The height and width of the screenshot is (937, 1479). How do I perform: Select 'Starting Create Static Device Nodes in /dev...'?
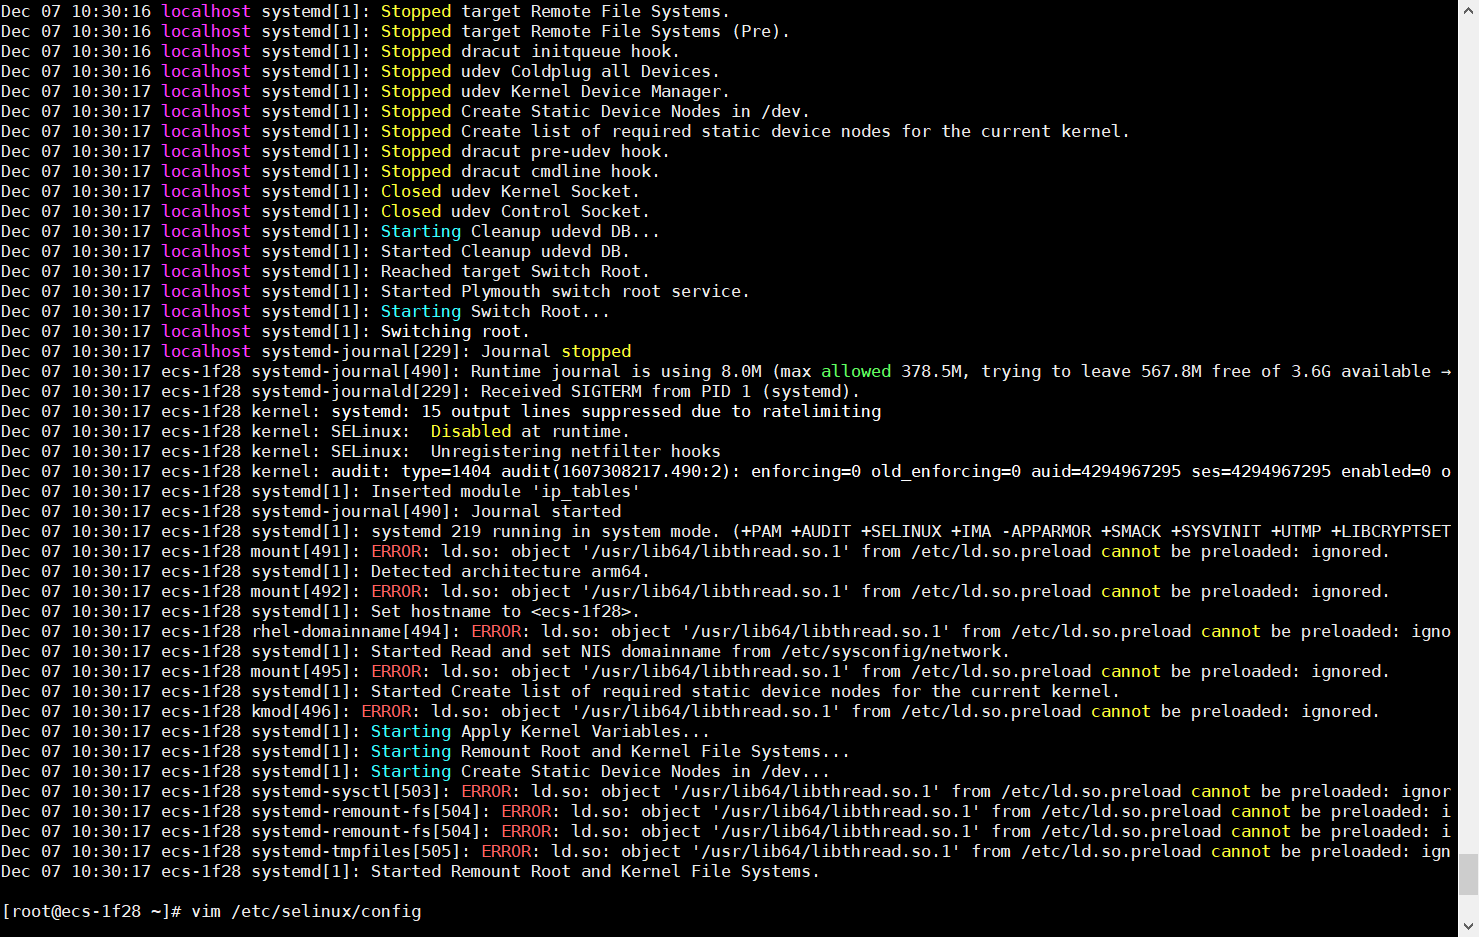pyautogui.click(x=415, y=771)
